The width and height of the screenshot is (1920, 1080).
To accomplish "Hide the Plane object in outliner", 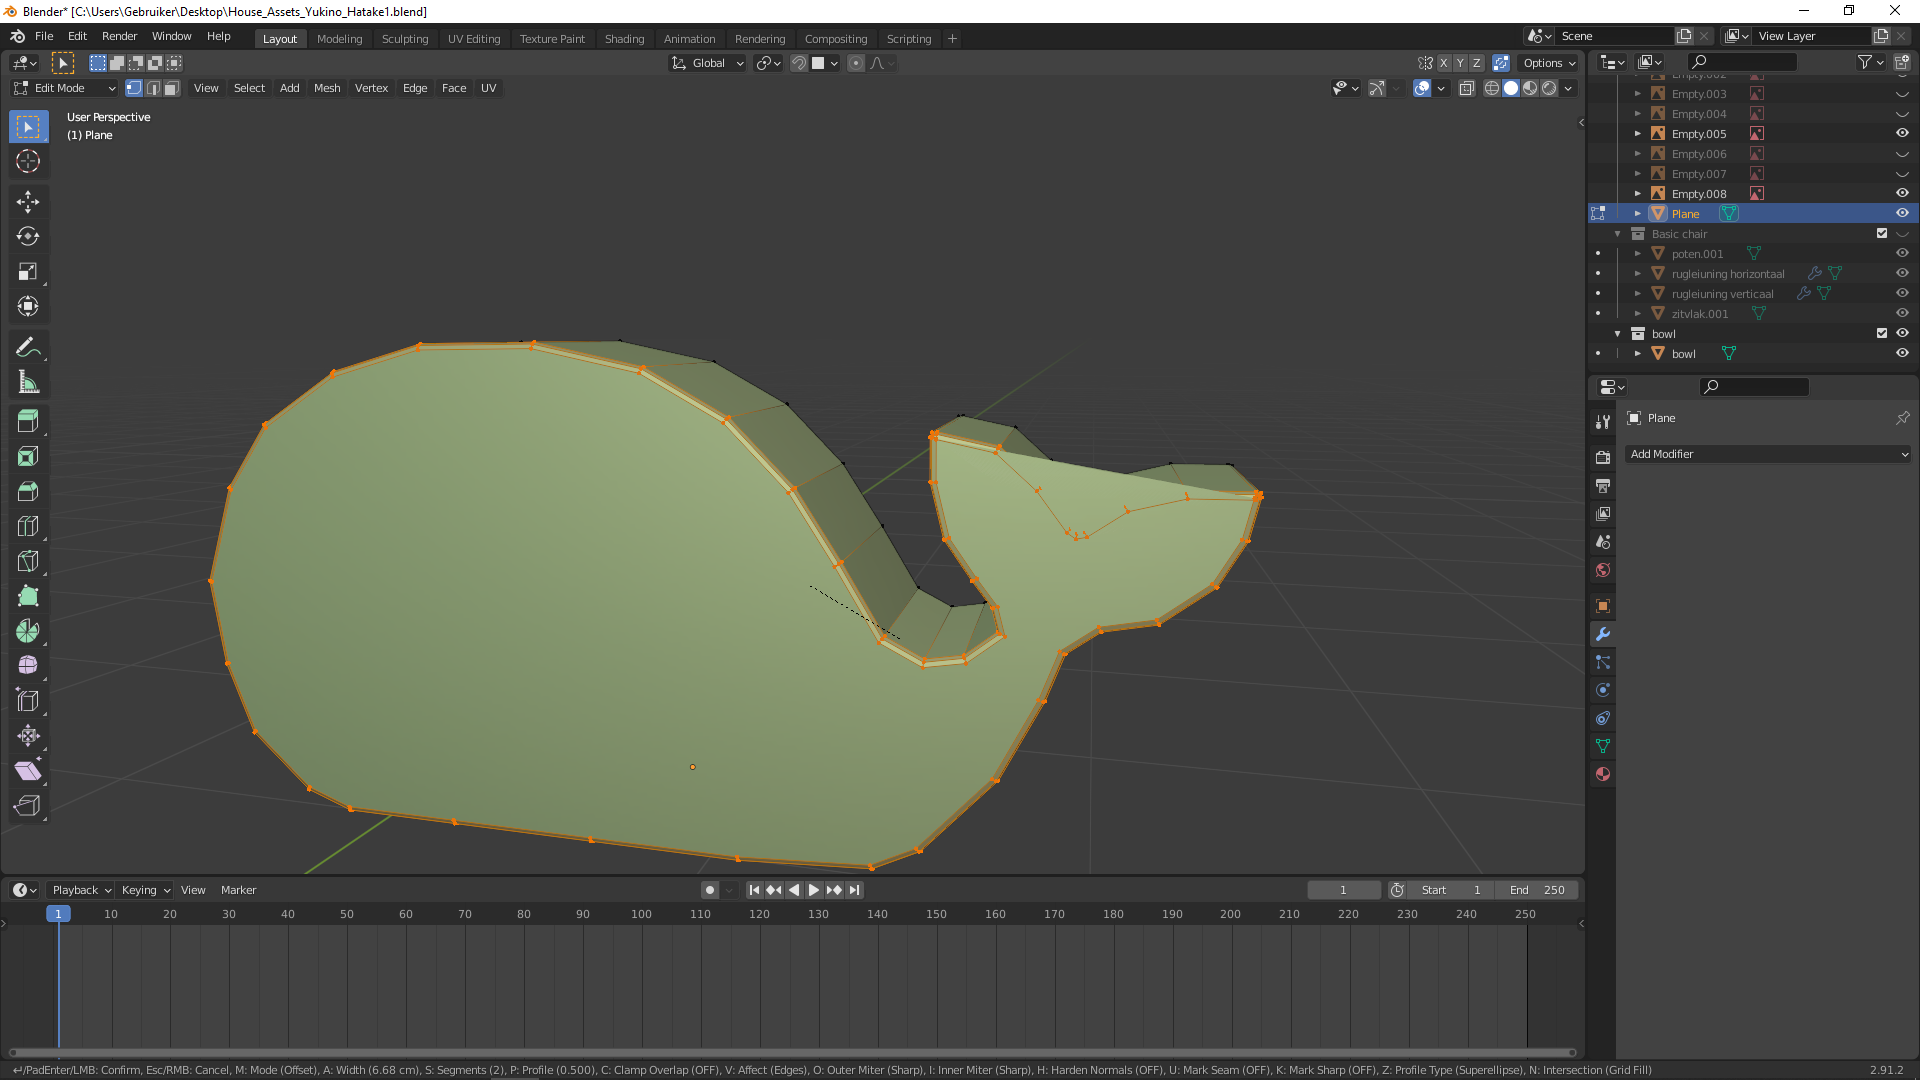I will pyautogui.click(x=1902, y=213).
